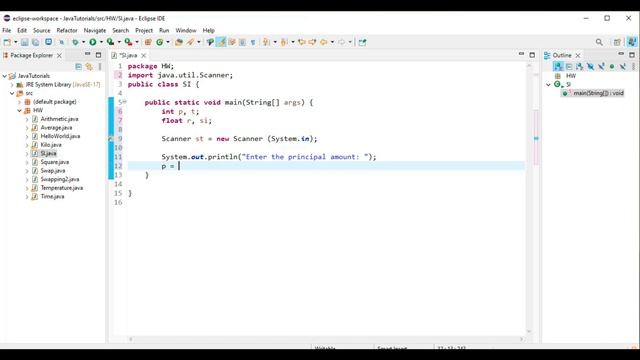Maximize the editor area
640x360 pixels.
(x=532, y=55)
